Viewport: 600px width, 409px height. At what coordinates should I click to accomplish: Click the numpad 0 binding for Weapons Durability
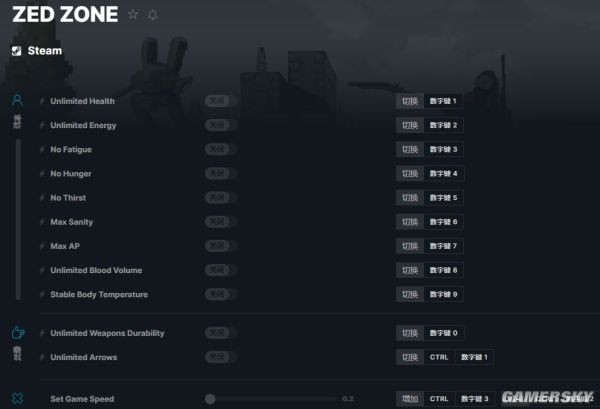444,333
